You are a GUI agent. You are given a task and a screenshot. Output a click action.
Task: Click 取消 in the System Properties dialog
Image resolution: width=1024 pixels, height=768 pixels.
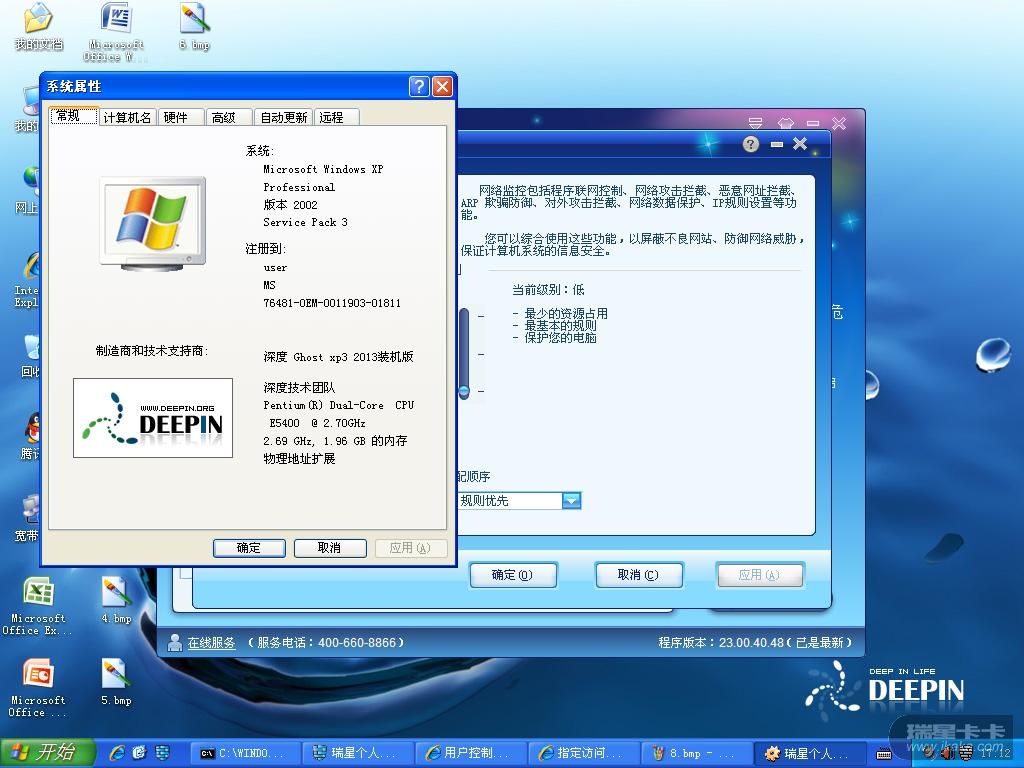330,548
